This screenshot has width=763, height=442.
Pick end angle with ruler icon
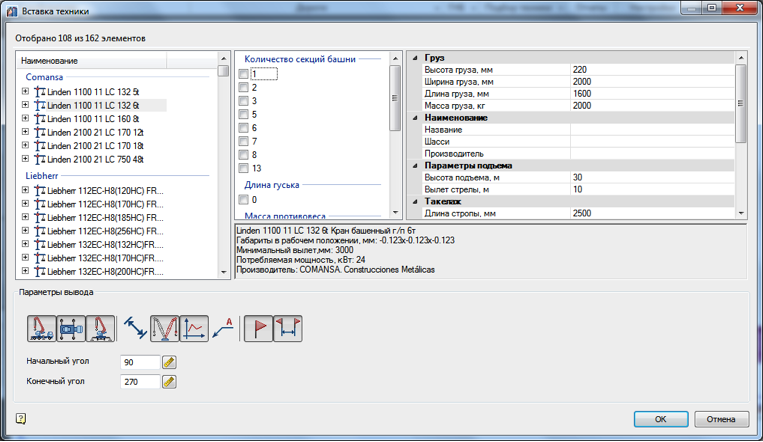[x=169, y=382]
